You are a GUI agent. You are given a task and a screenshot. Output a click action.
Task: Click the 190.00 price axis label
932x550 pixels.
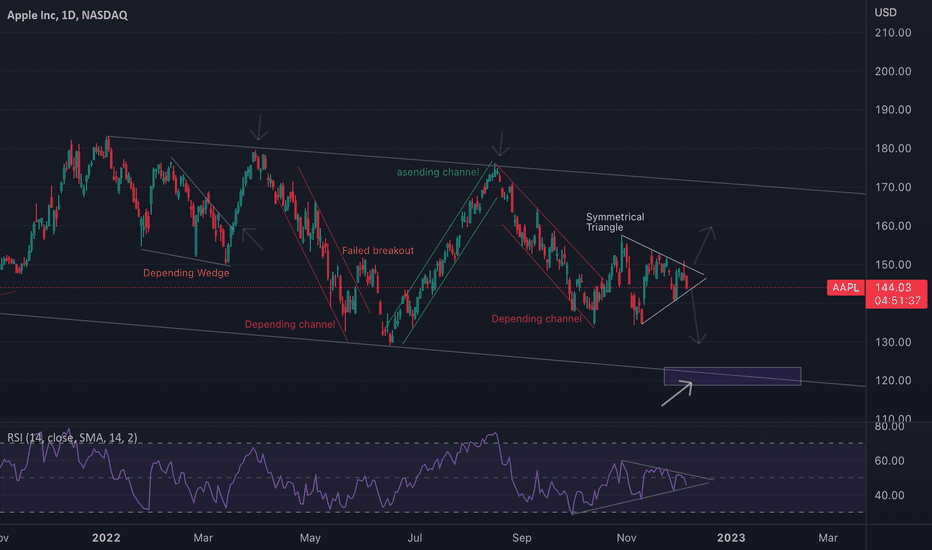click(893, 110)
